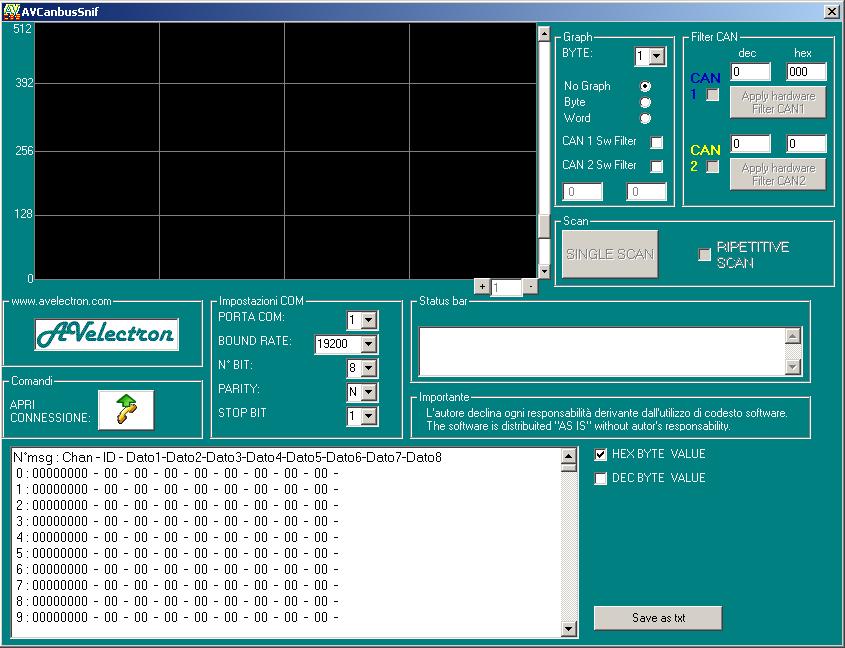The width and height of the screenshot is (845, 648).
Task: Click the first software filter value field
Action: 583,191
